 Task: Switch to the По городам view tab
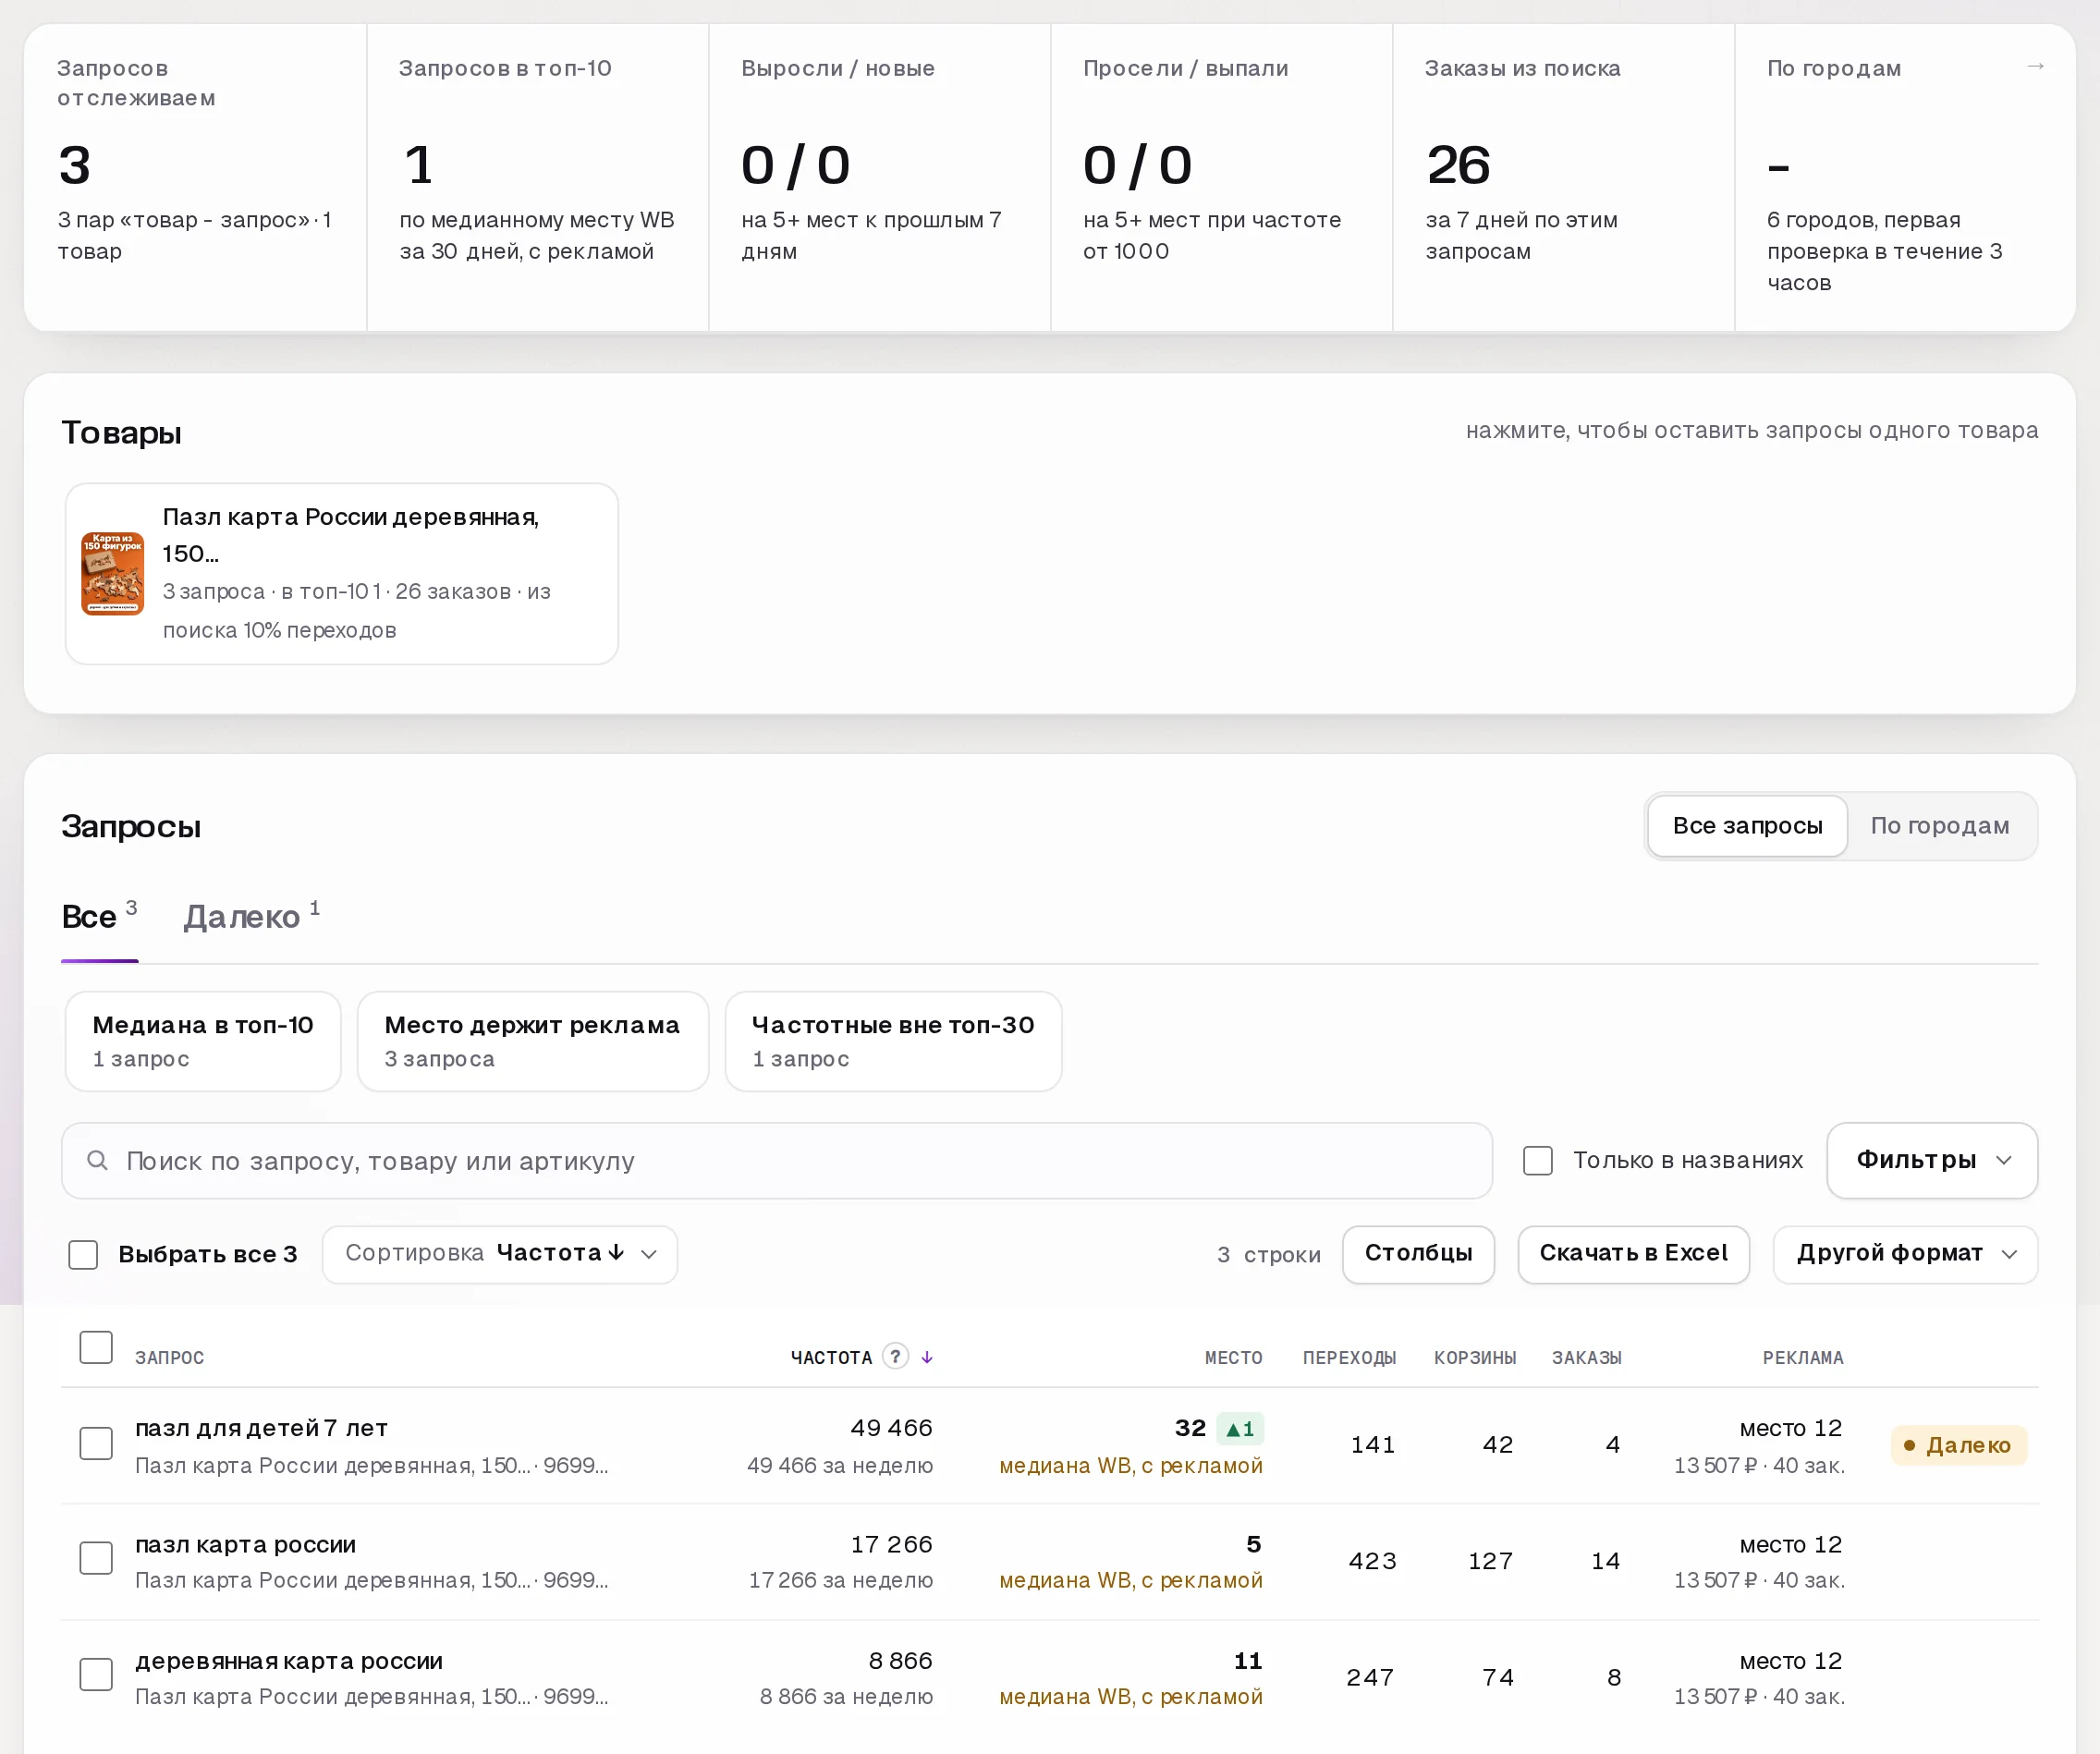1939,826
